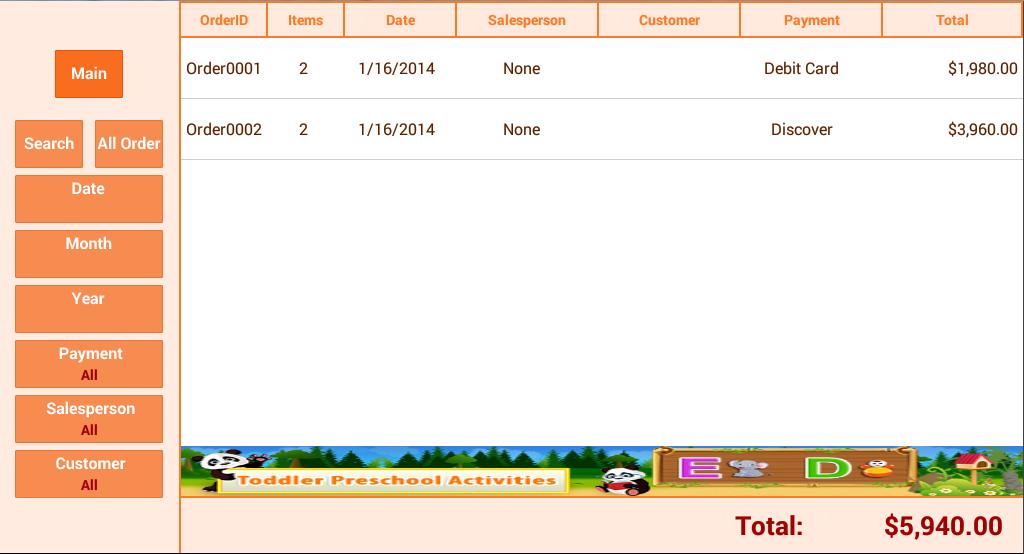
Task: Sort by the Items column header
Action: 305,20
